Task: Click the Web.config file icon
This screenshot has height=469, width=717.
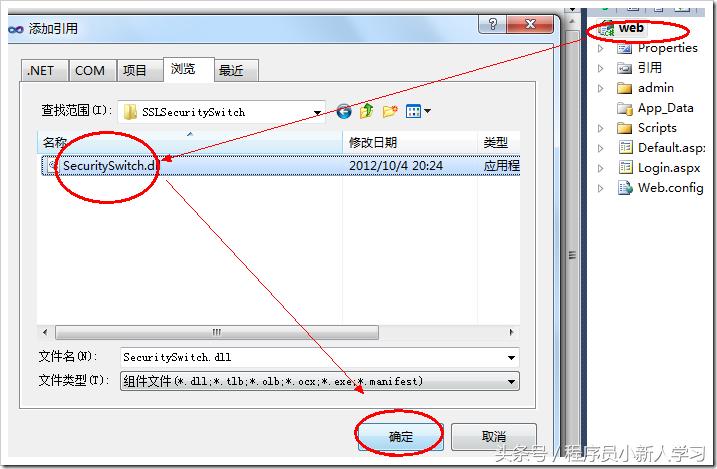Action: [625, 188]
